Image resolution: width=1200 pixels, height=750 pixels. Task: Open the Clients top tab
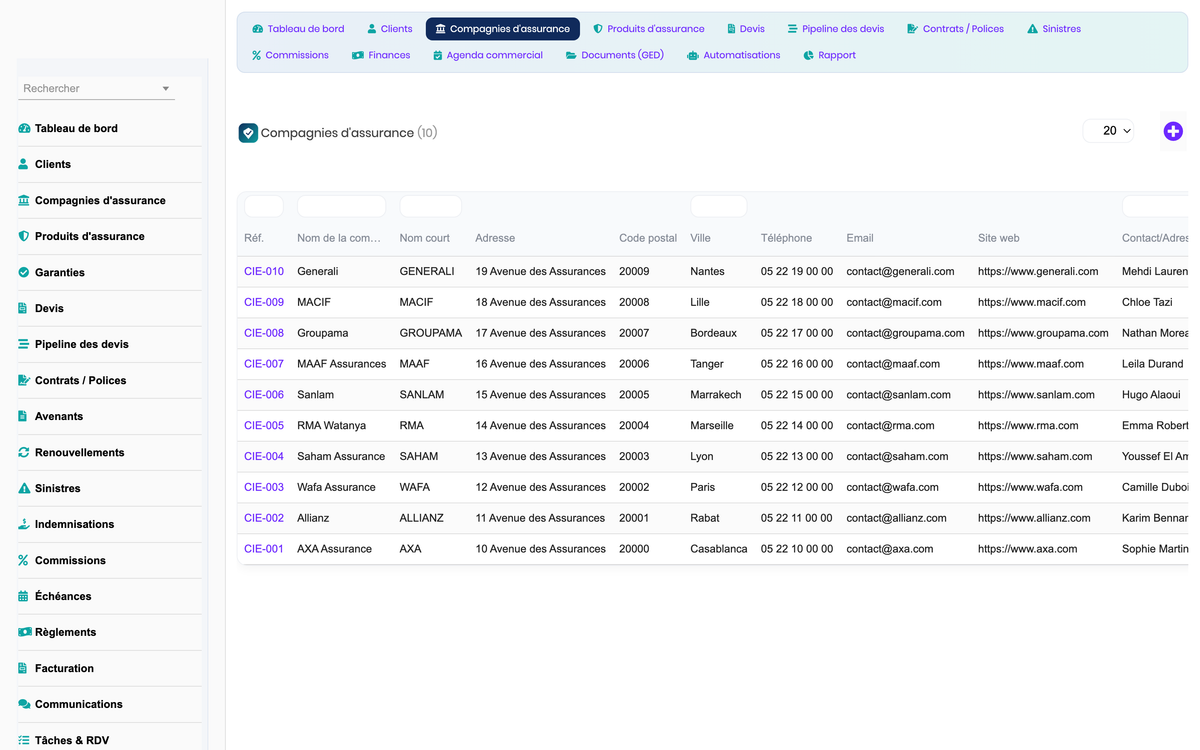point(389,29)
